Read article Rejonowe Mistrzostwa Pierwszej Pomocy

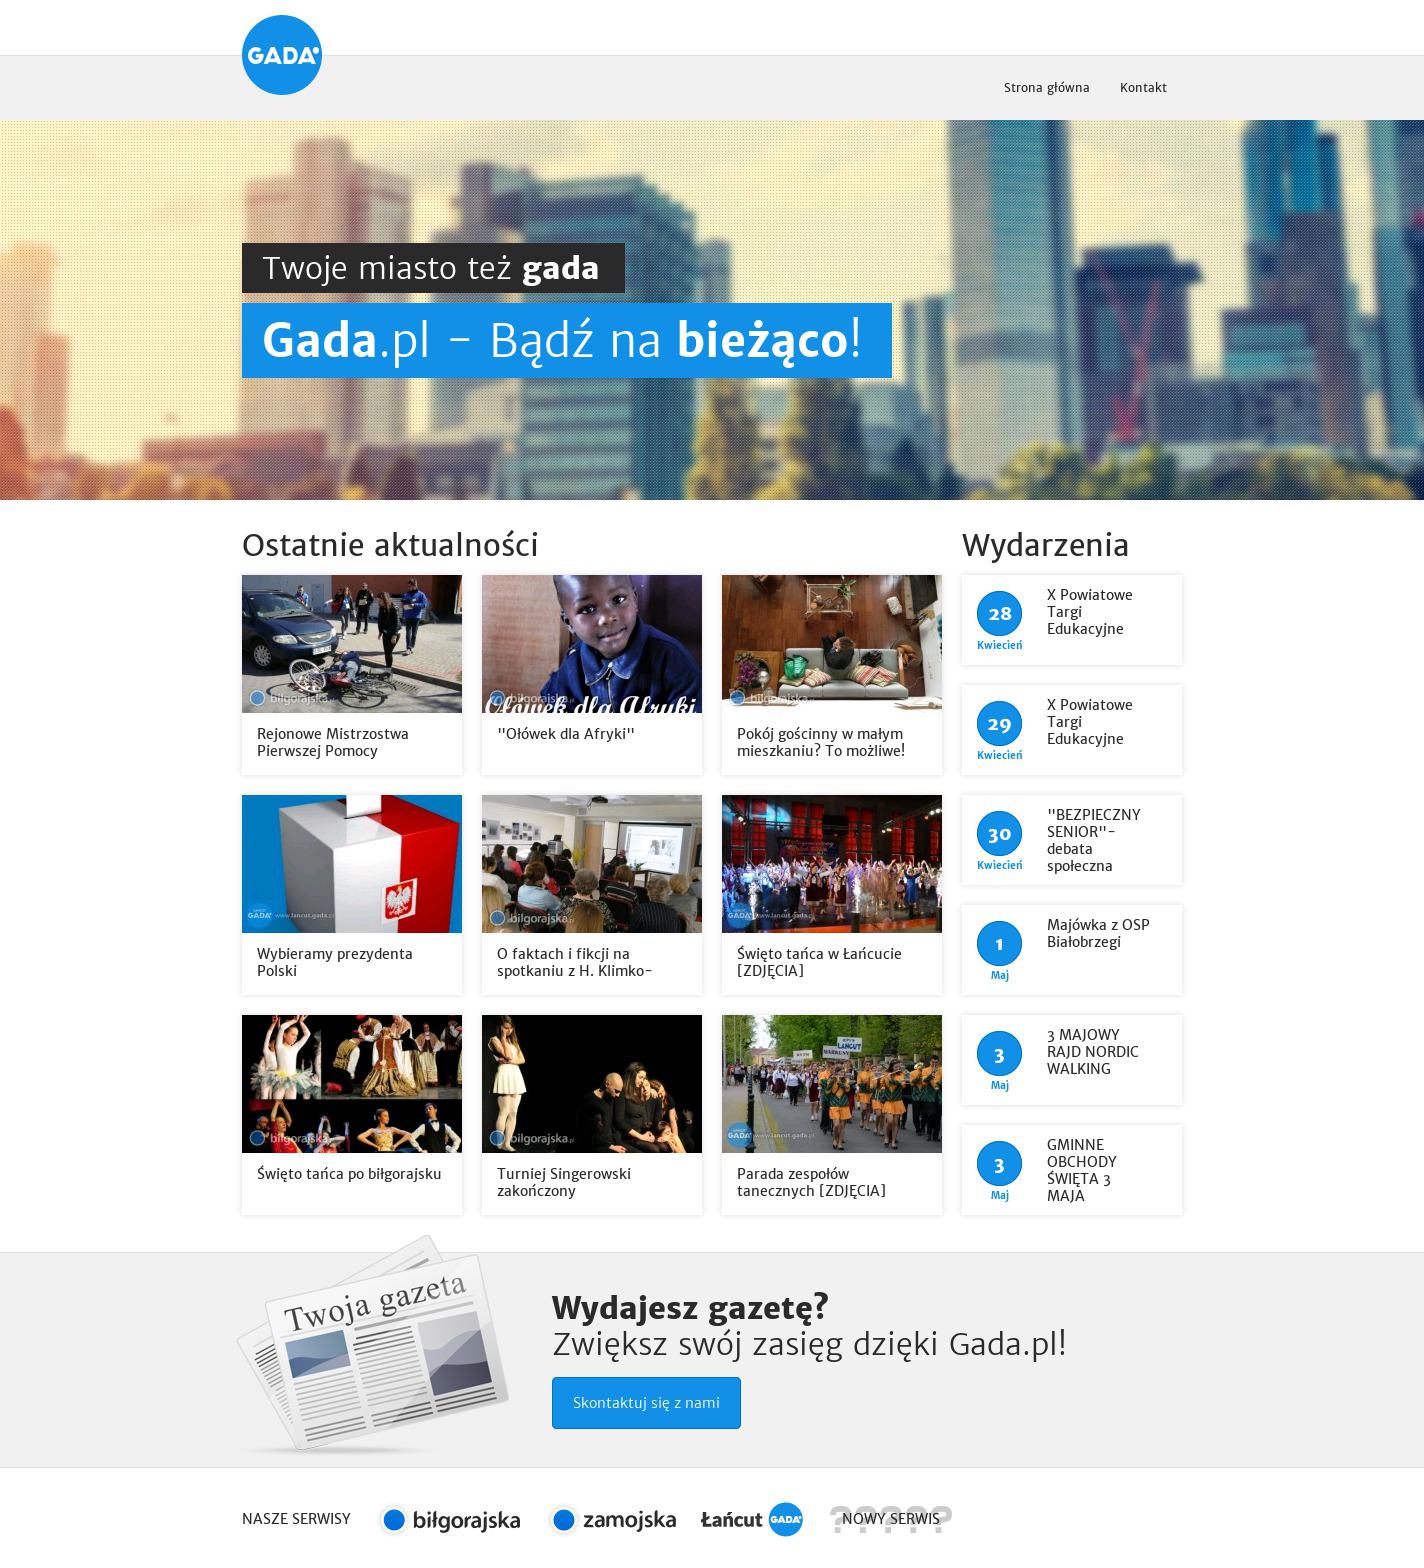coord(333,742)
